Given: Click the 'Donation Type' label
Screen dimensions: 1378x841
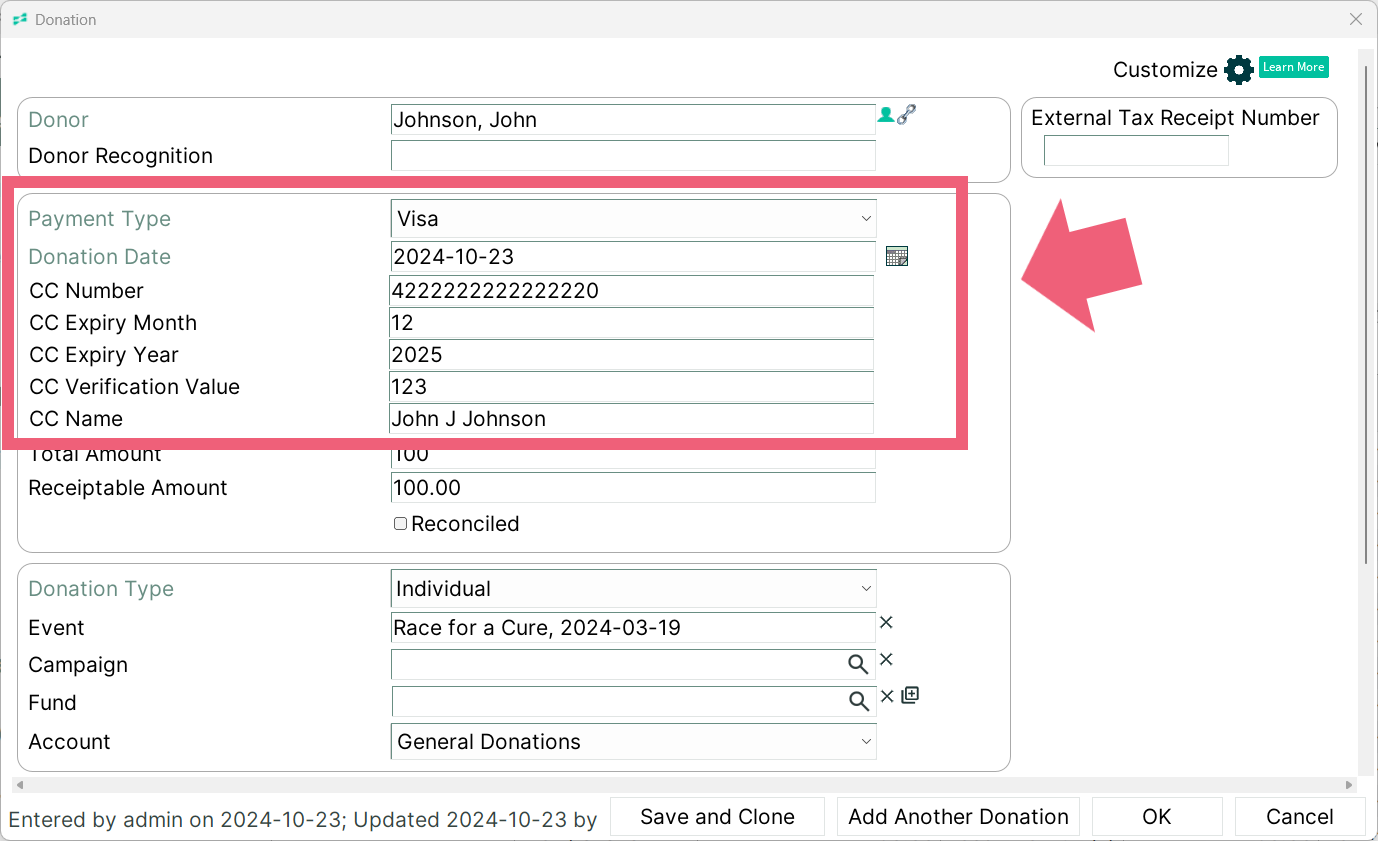Looking at the screenshot, I should pyautogui.click(x=101, y=589).
